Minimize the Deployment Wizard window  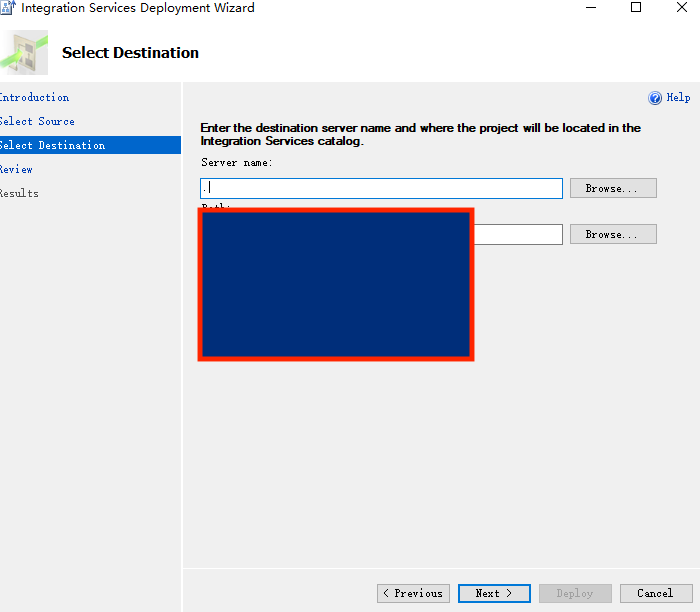590,8
